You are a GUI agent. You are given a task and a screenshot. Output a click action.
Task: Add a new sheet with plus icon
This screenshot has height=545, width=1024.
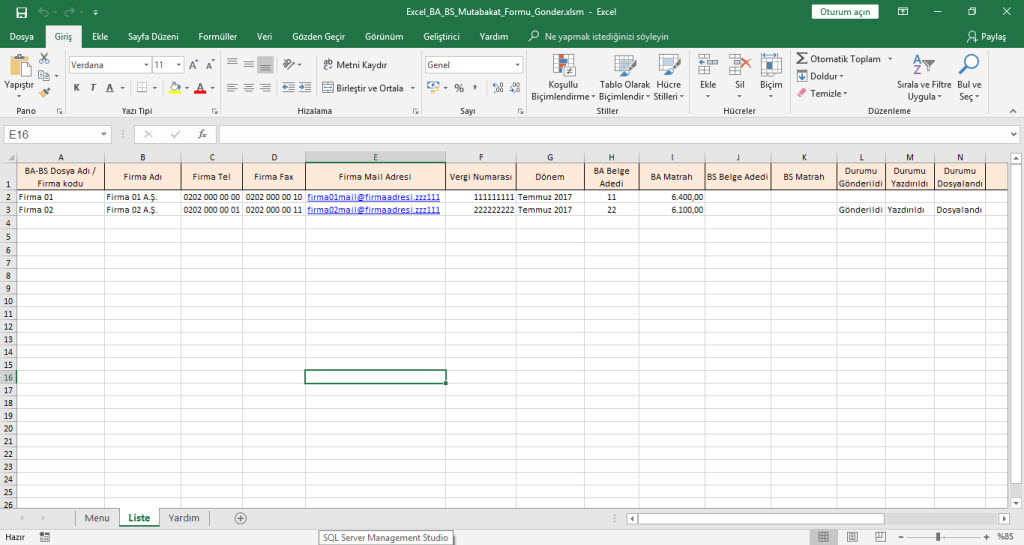point(240,518)
